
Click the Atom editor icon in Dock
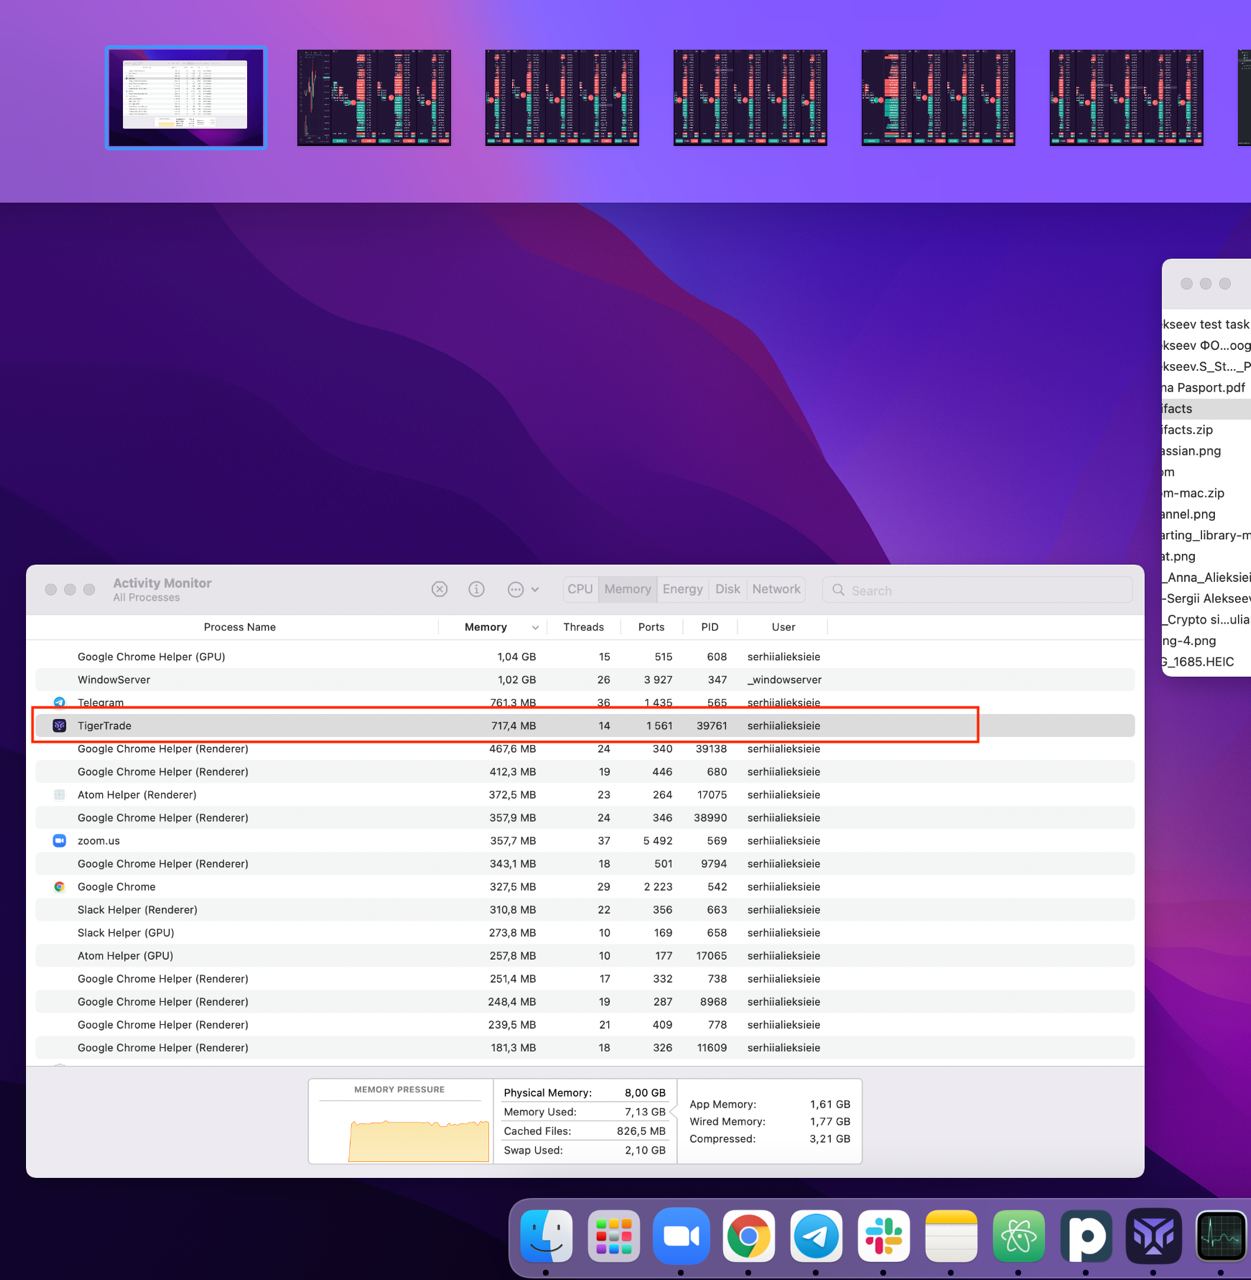tap(1018, 1236)
